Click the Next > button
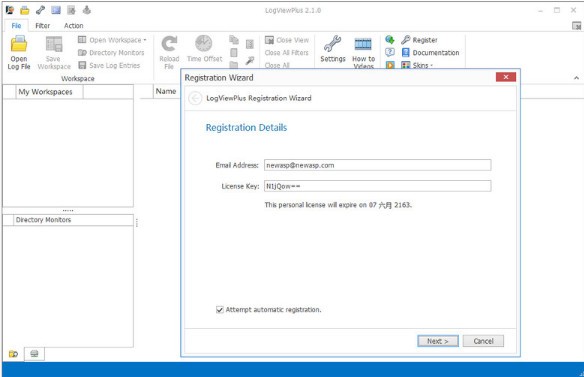This screenshot has height=377, width=584. [438, 341]
